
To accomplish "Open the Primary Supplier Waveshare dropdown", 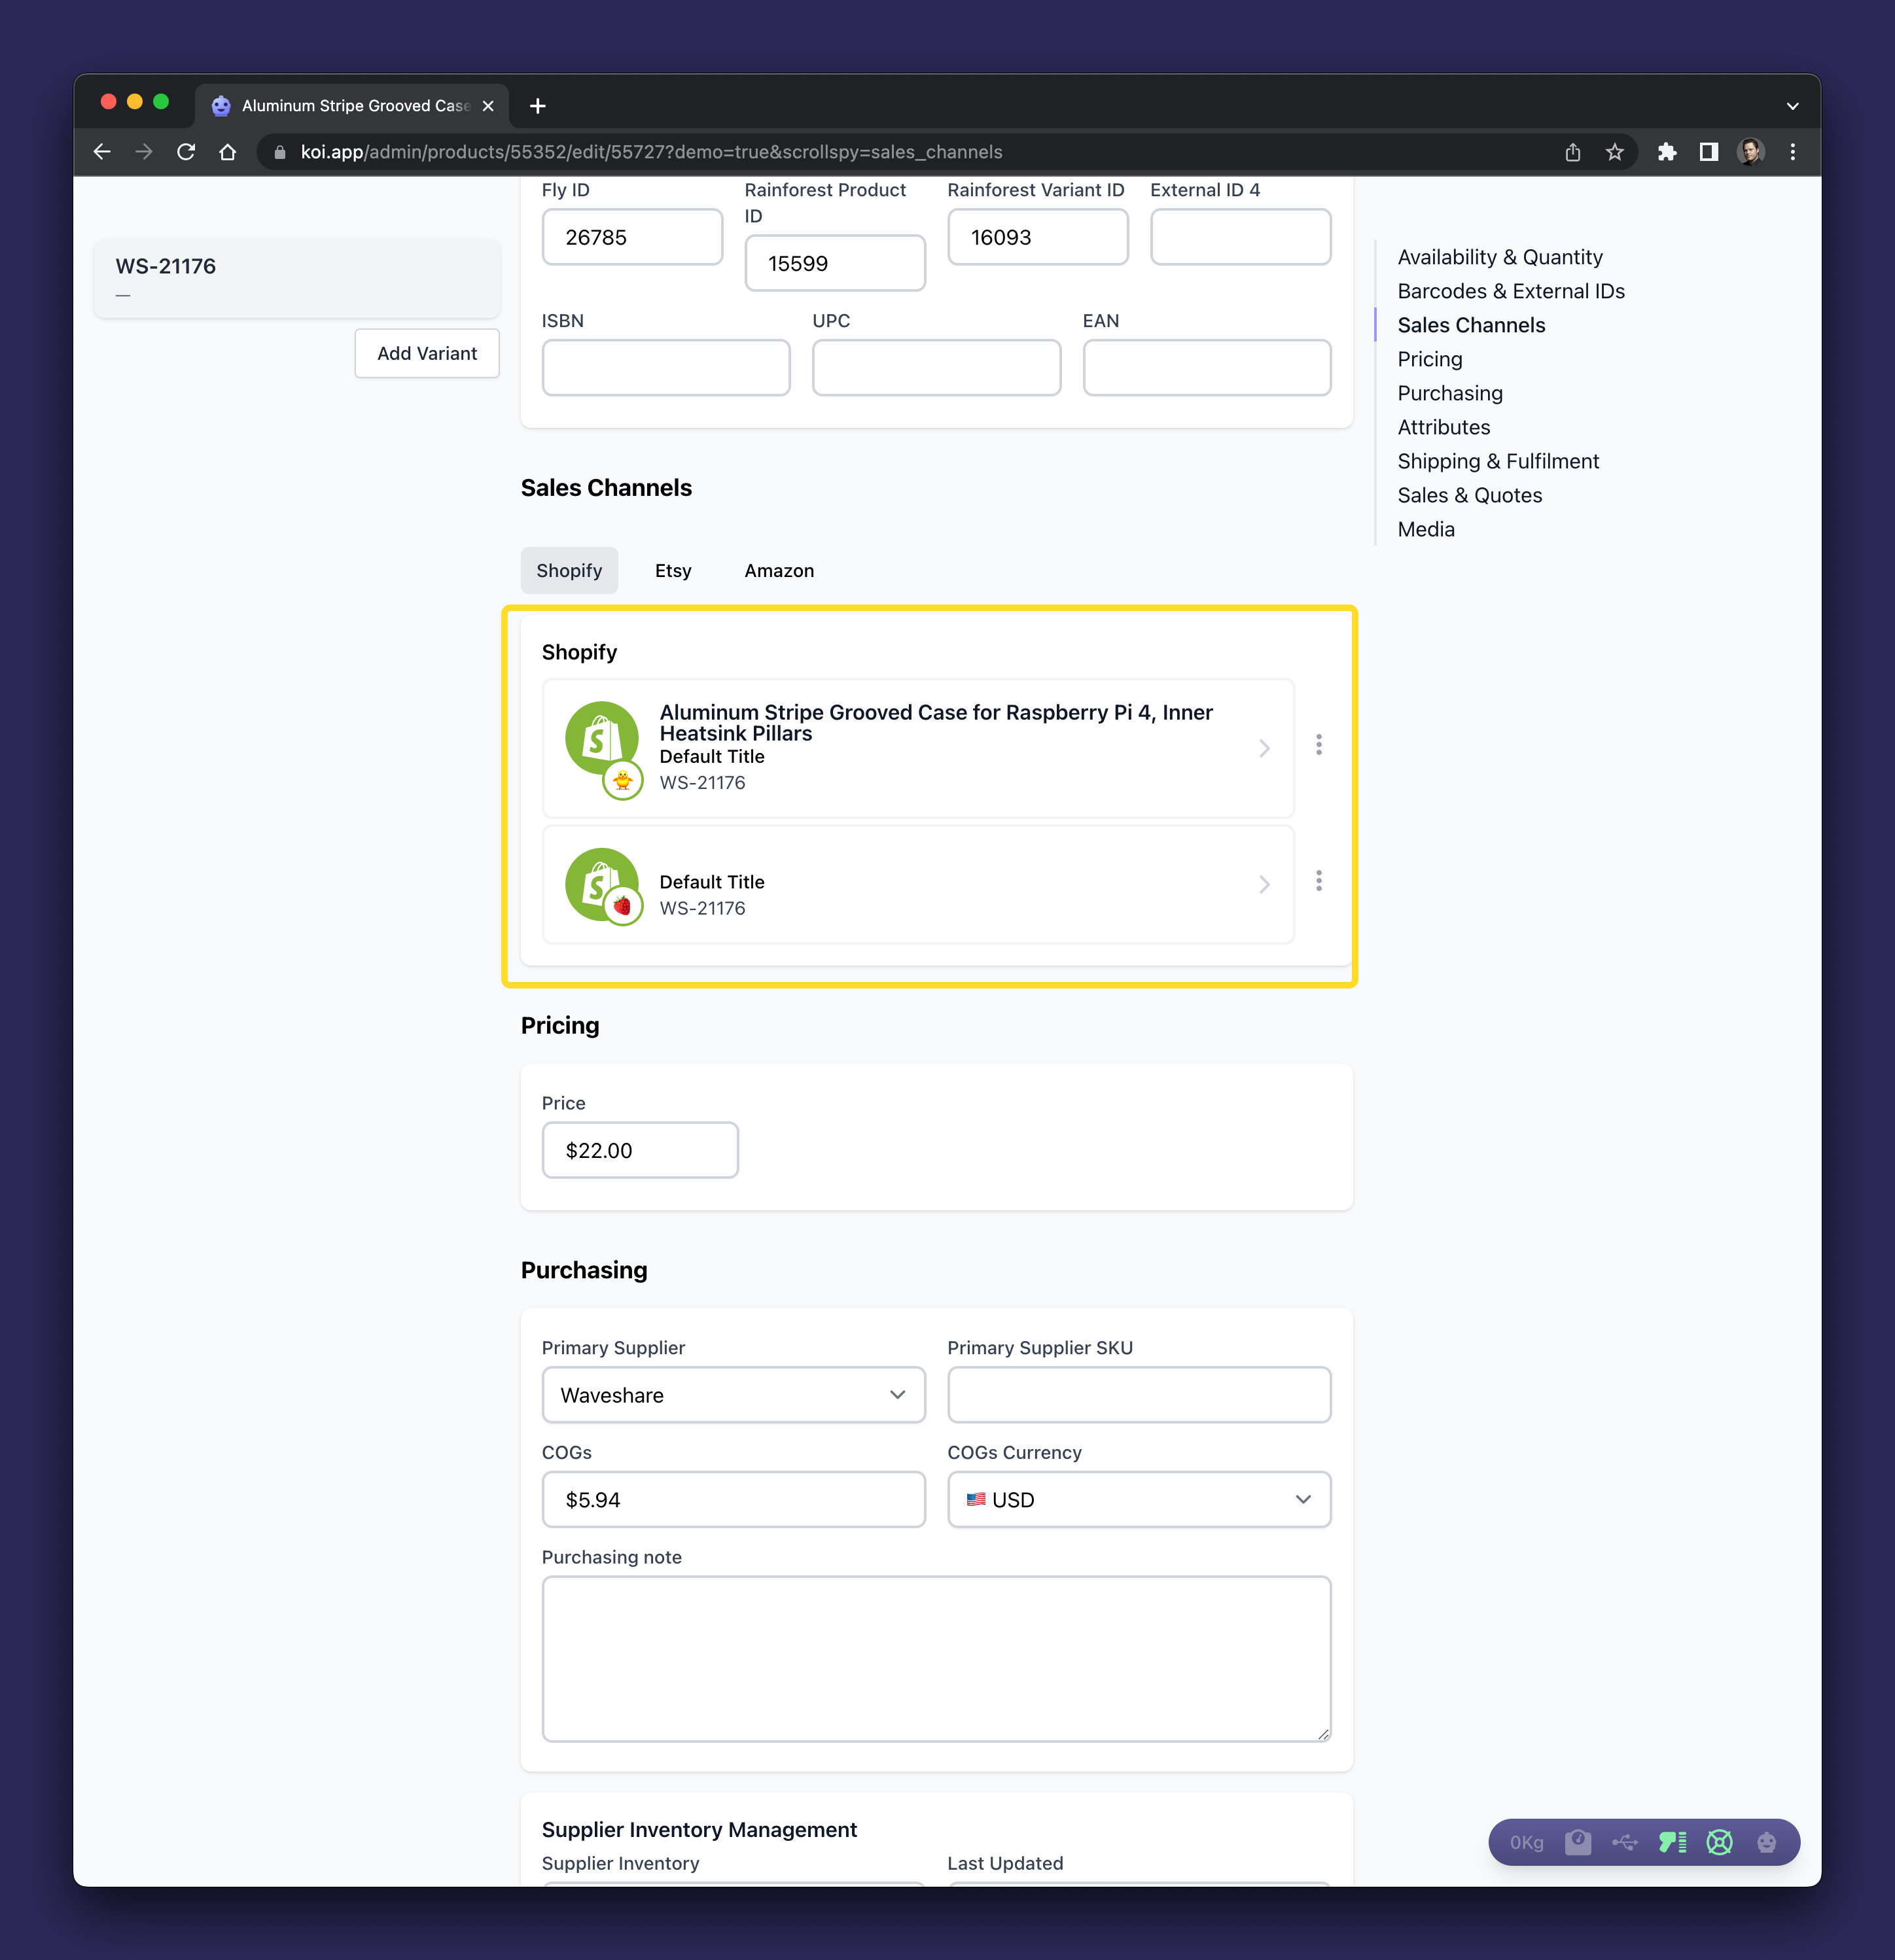I will click(733, 1395).
